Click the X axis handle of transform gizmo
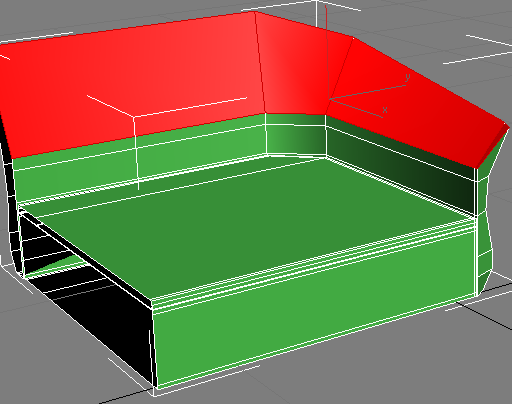 pos(357,108)
